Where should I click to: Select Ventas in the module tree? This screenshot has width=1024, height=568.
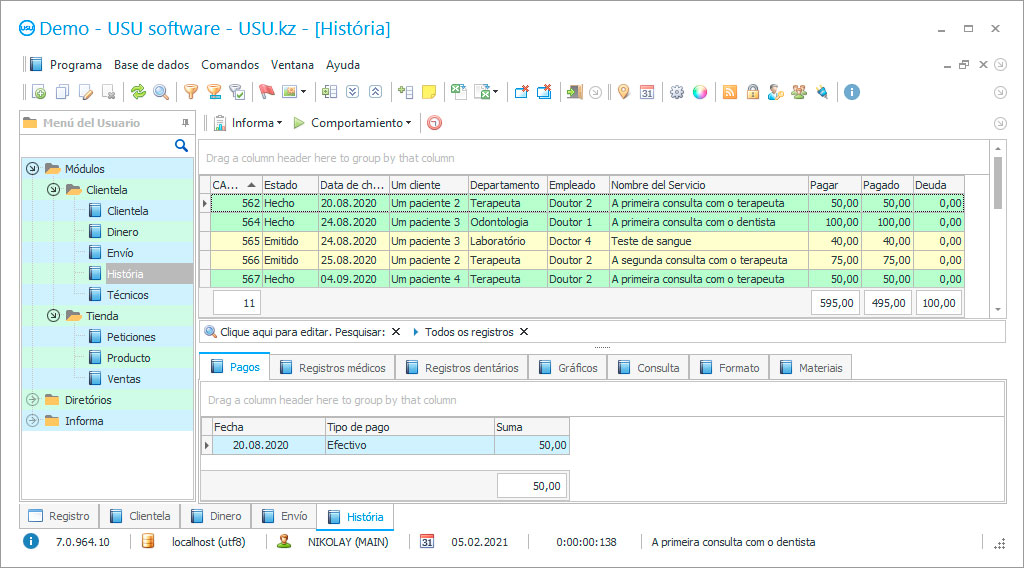pos(124,379)
